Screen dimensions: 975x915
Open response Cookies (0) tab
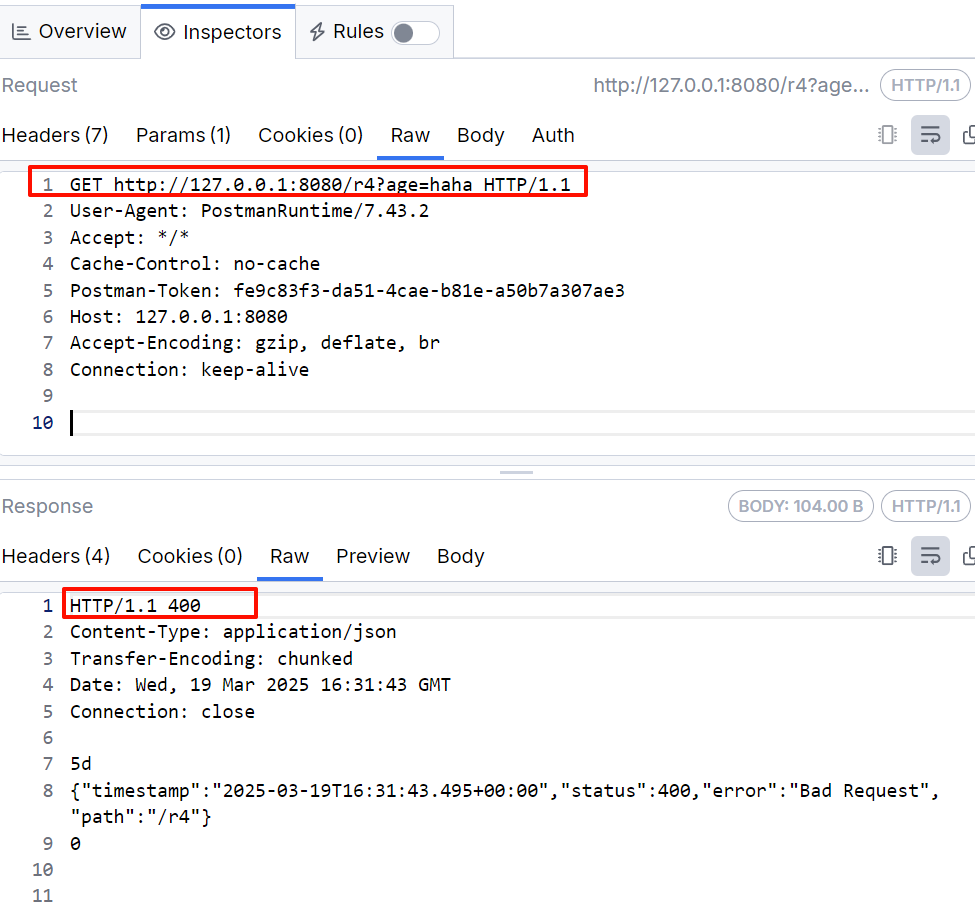click(190, 556)
